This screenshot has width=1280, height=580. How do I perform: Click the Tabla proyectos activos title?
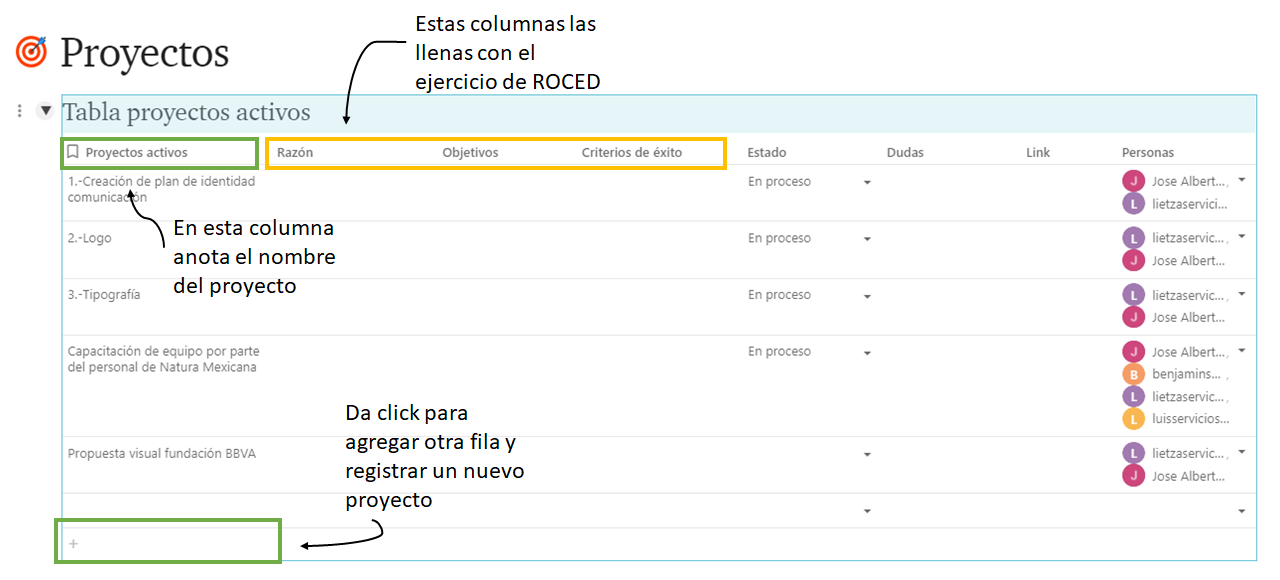point(187,113)
